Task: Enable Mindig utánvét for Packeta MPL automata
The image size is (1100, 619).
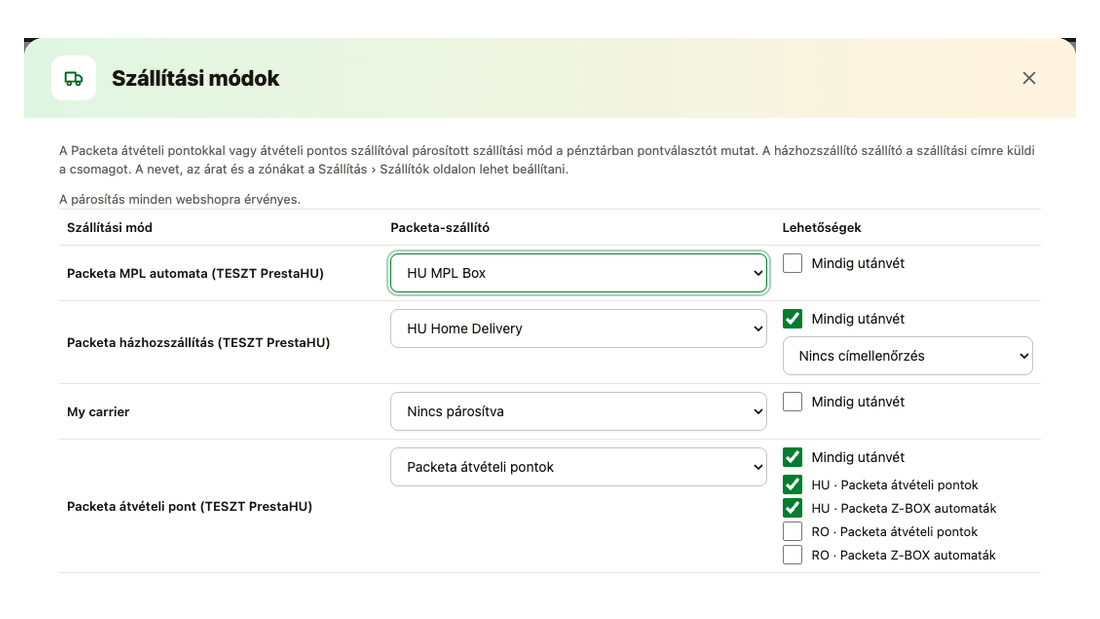Action: coord(793,263)
